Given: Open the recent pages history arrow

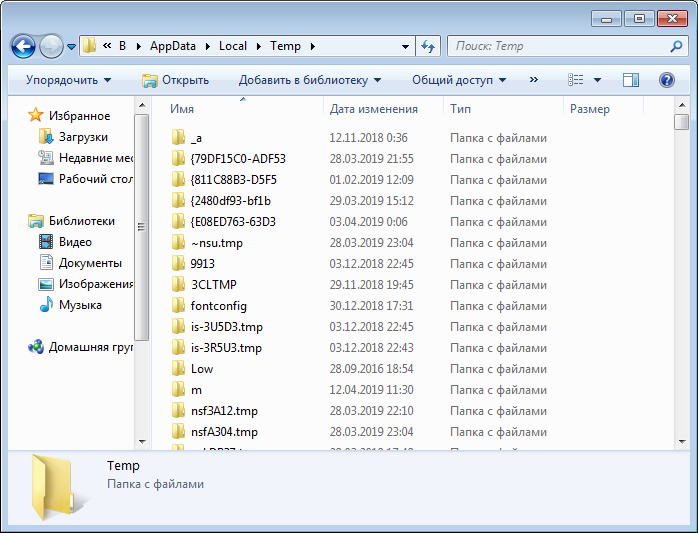Looking at the screenshot, I should (x=71, y=46).
